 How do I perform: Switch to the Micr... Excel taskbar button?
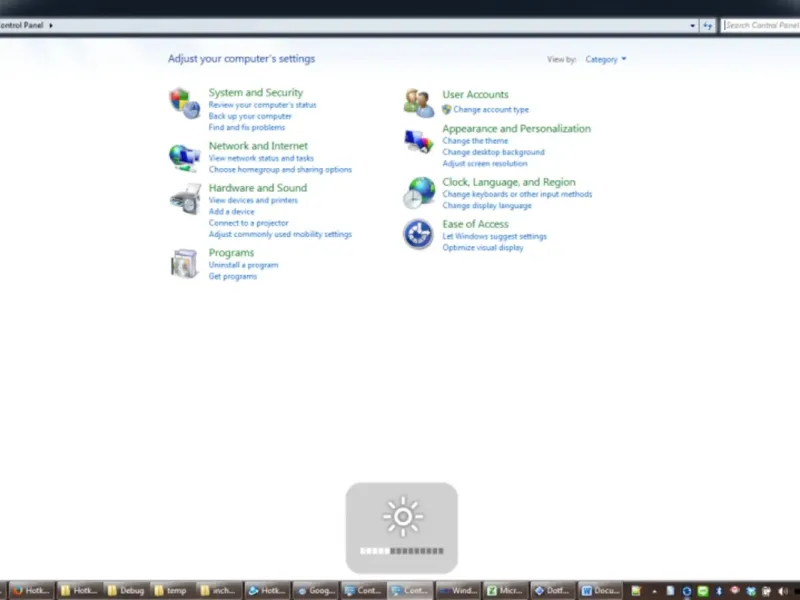(x=505, y=590)
